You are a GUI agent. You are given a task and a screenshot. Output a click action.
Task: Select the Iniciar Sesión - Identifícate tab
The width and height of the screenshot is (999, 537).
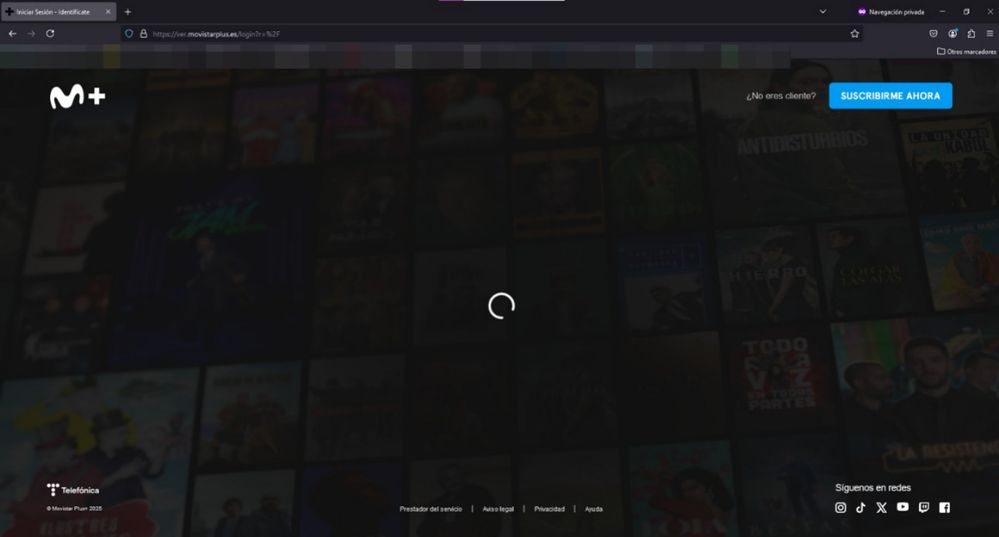tap(55, 11)
